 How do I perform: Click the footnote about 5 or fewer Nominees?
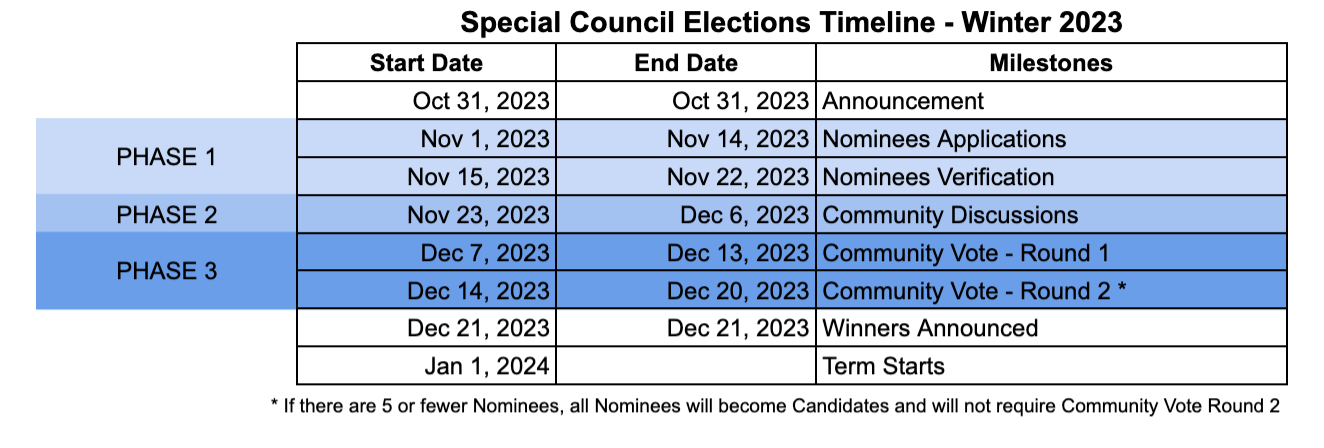(x=775, y=406)
